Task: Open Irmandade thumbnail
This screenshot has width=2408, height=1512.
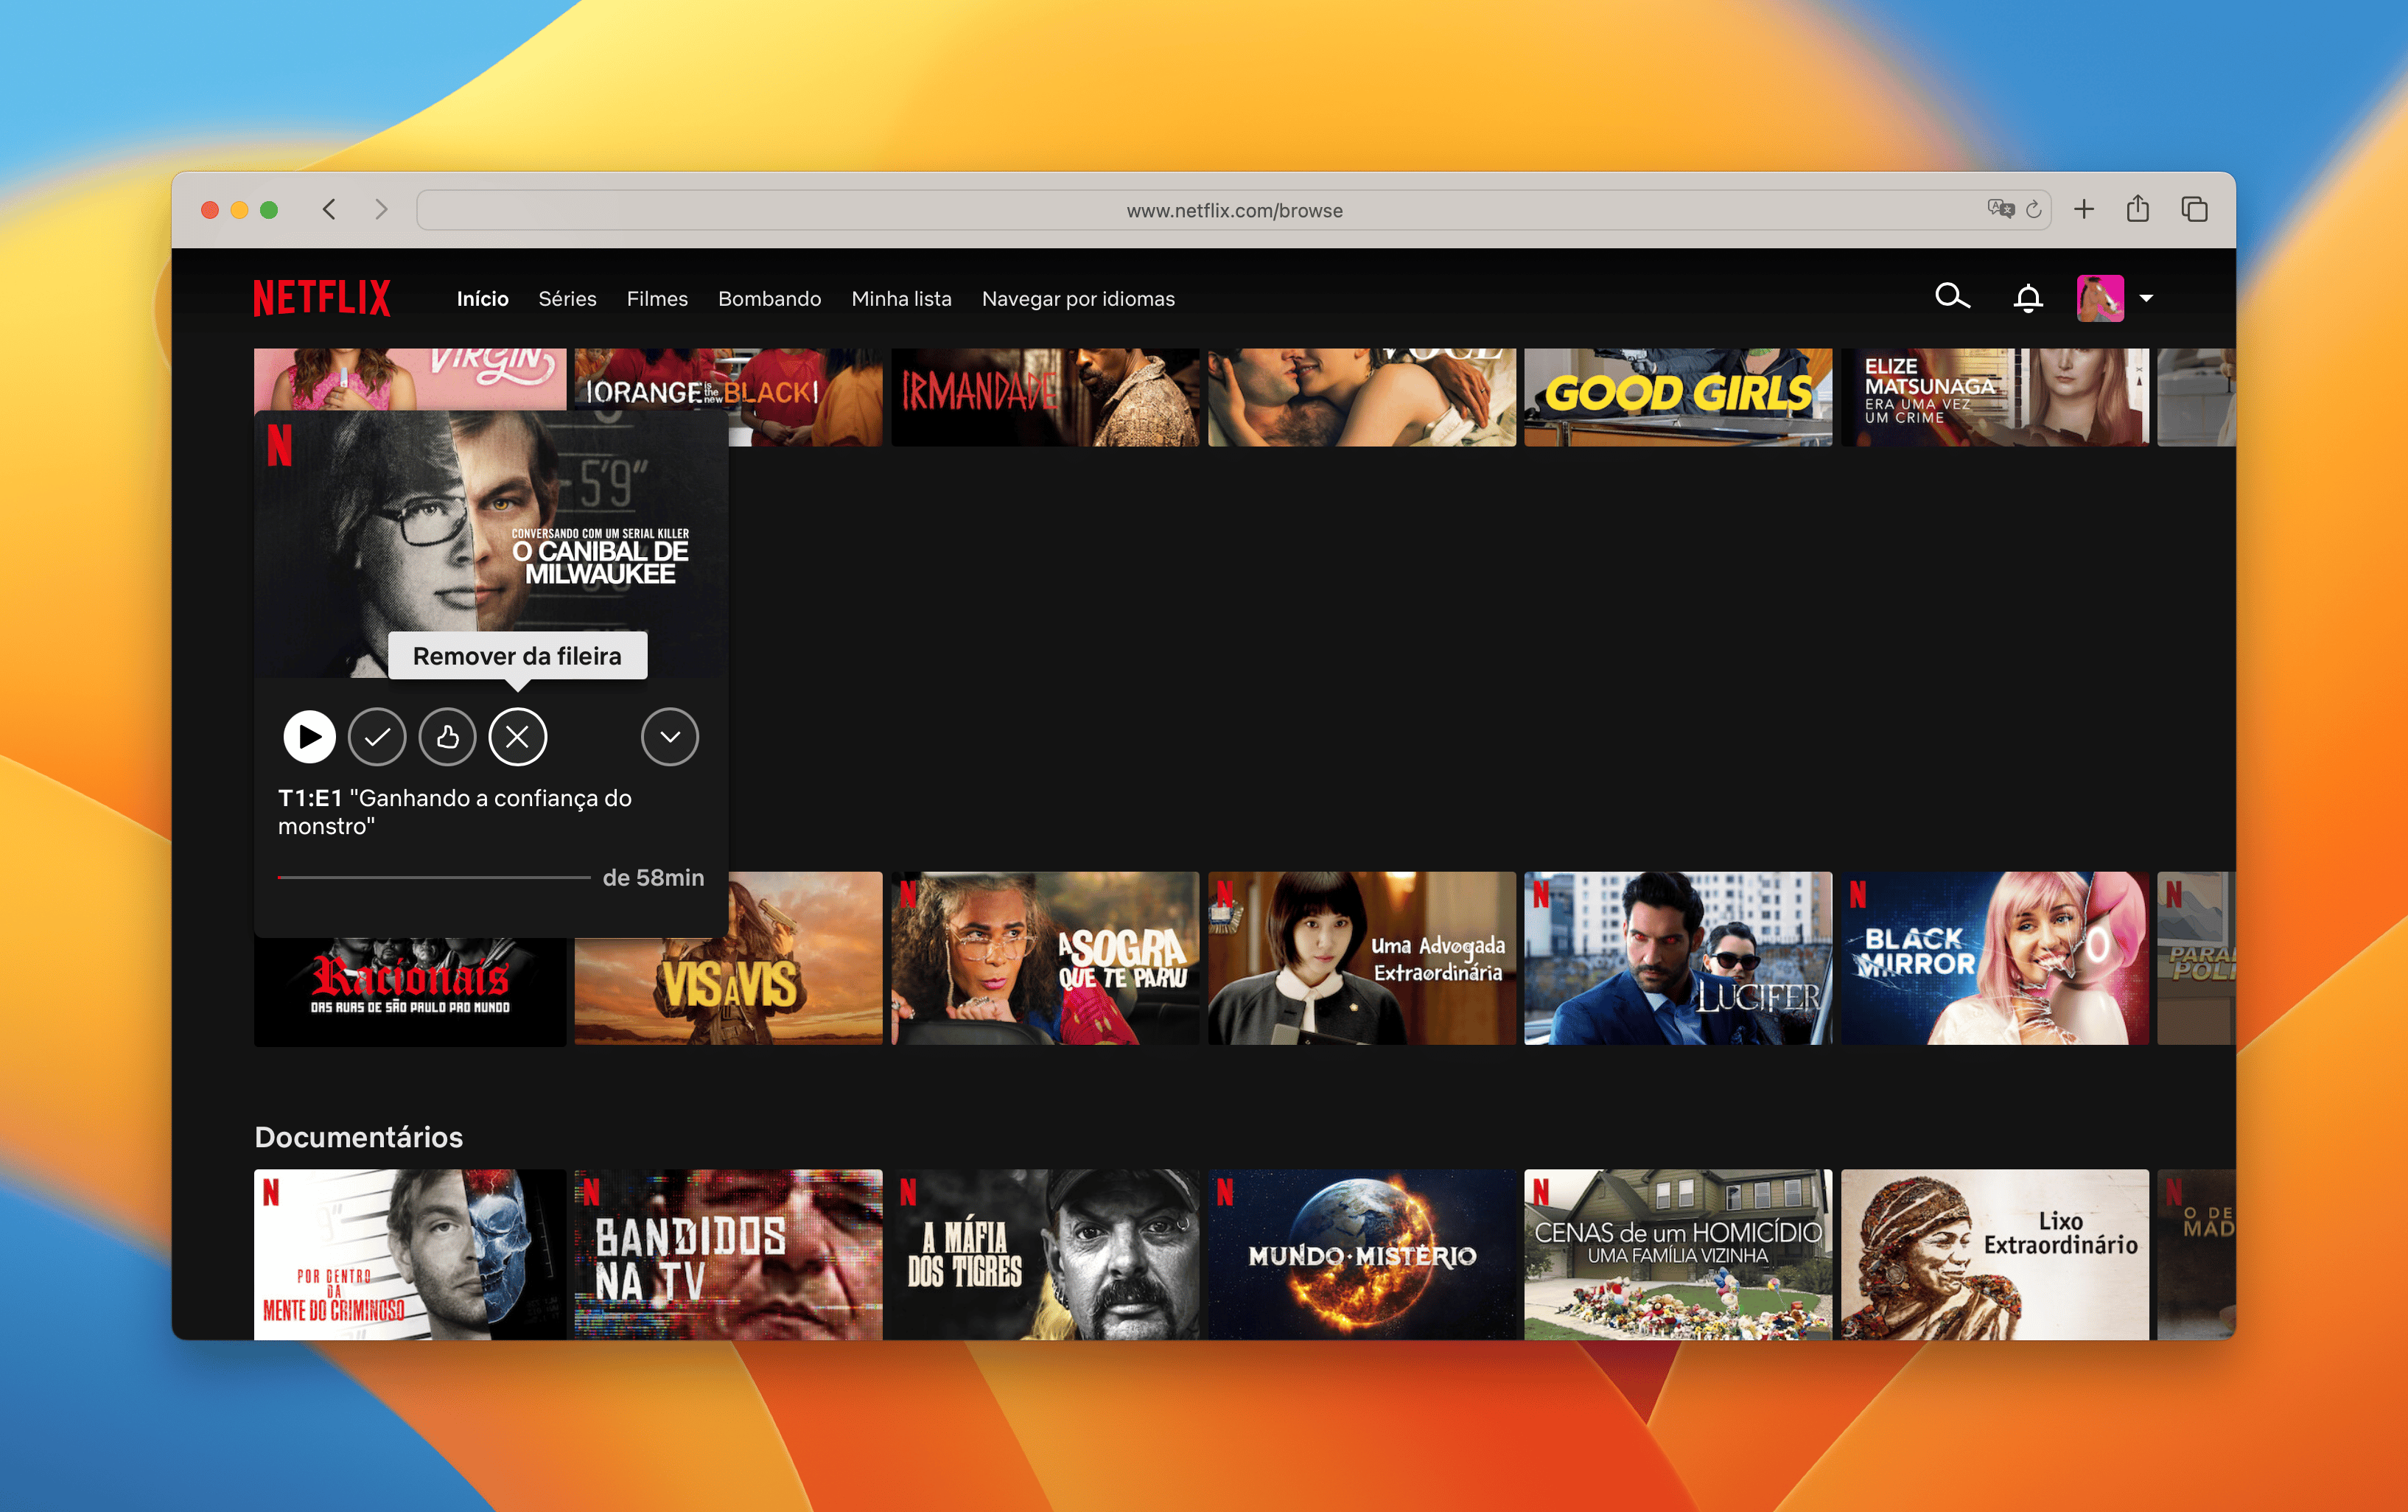Action: coord(1045,397)
